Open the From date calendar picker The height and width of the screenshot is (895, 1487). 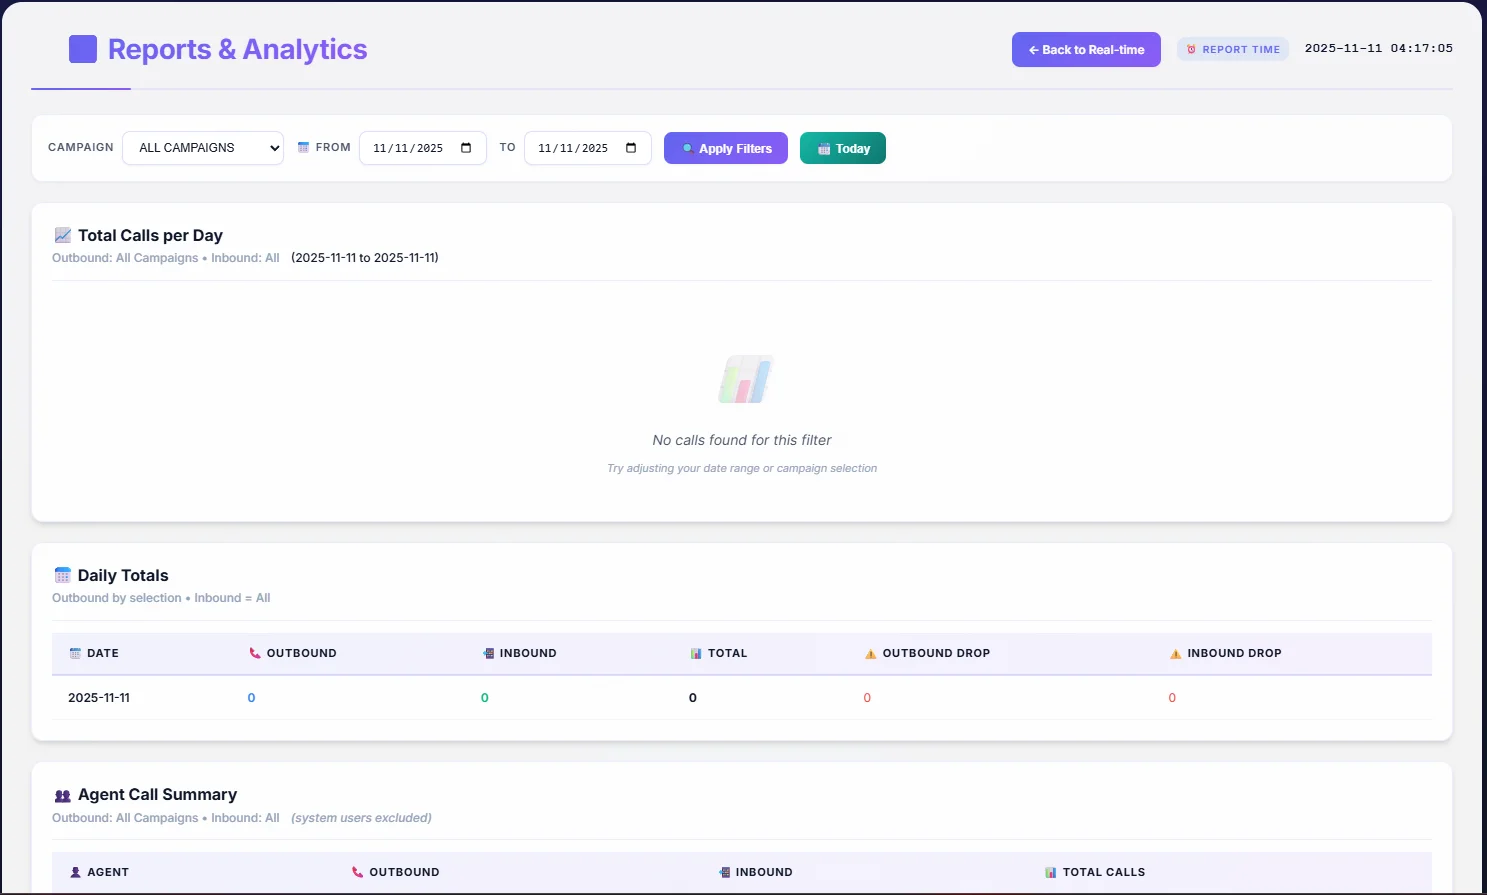point(466,148)
